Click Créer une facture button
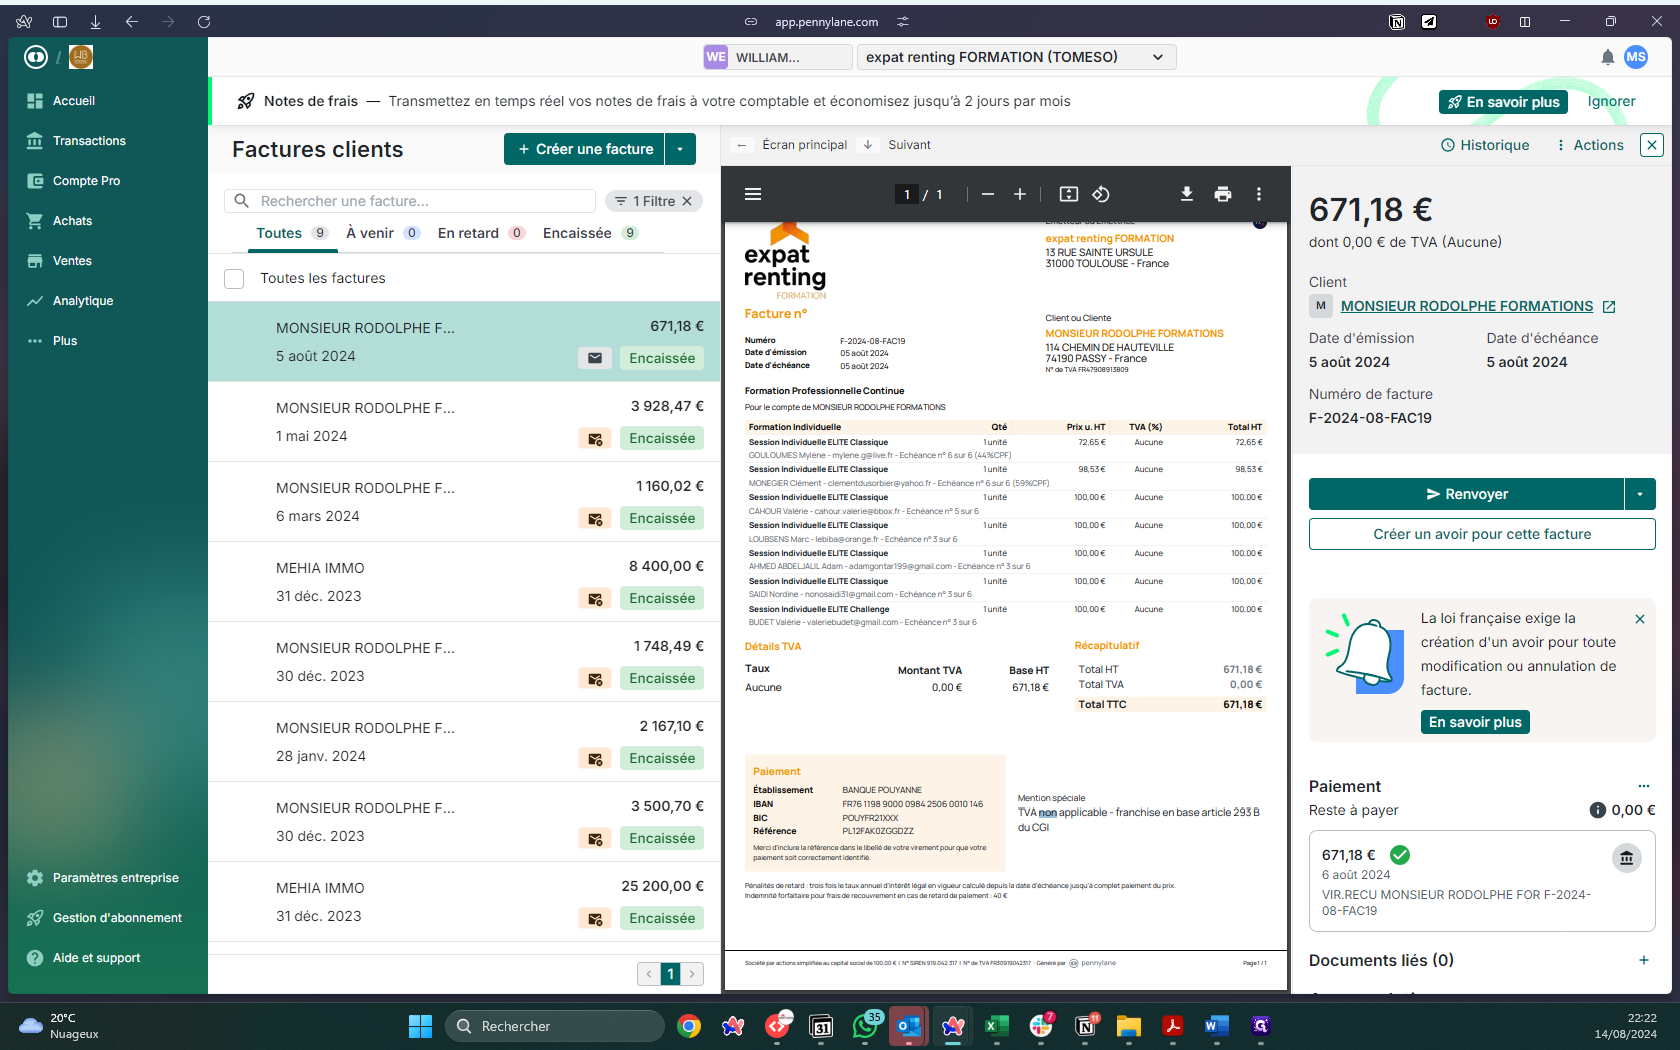The width and height of the screenshot is (1680, 1050). [584, 149]
